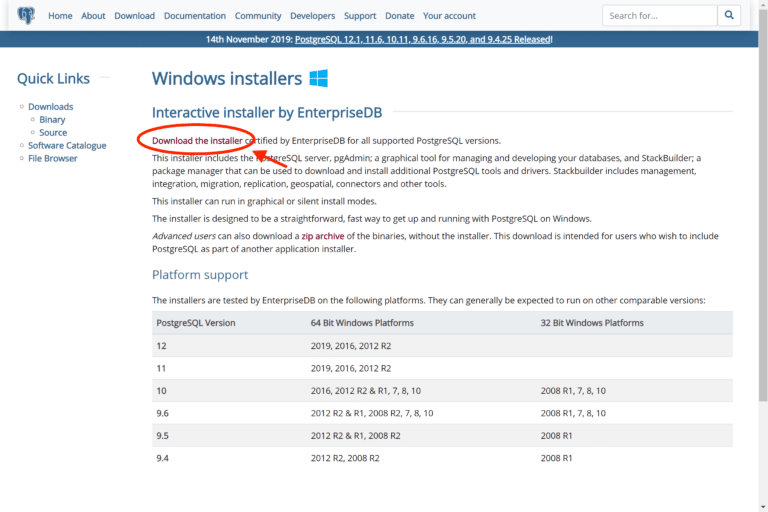Open the Support page
The image size is (768, 512).
(x=360, y=16)
